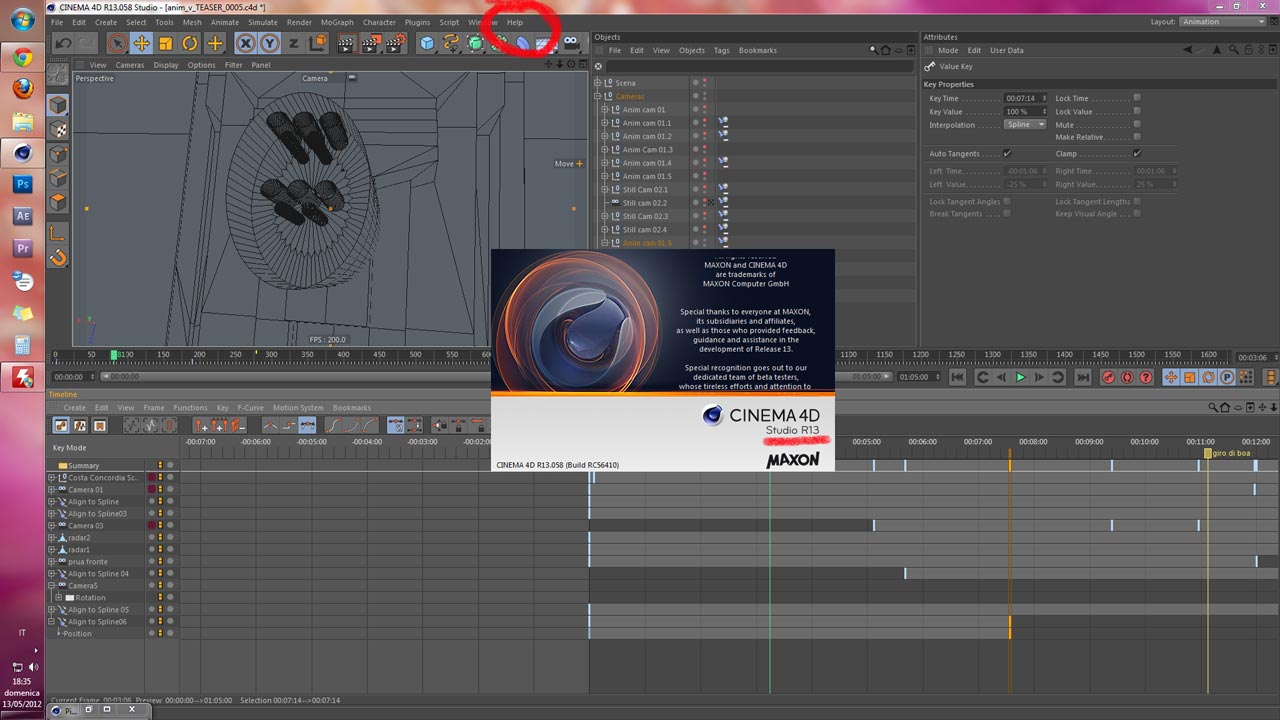
Task: Click the Undo arrow in the toolbar
Action: click(63, 43)
